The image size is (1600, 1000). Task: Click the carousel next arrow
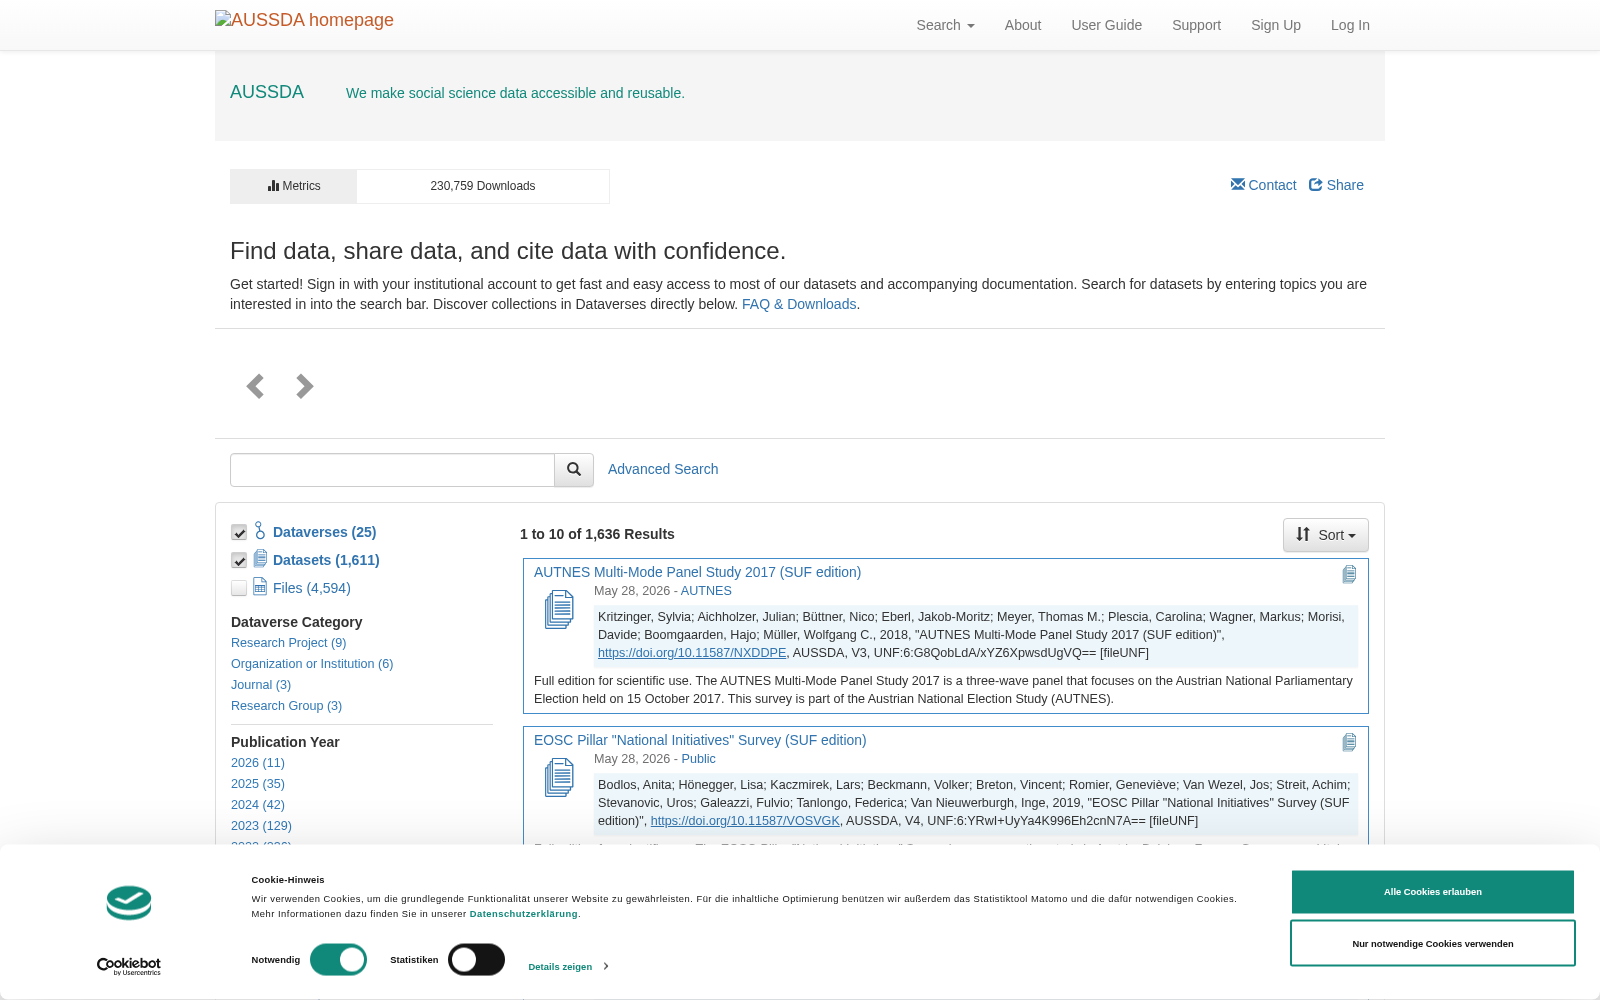(305, 386)
